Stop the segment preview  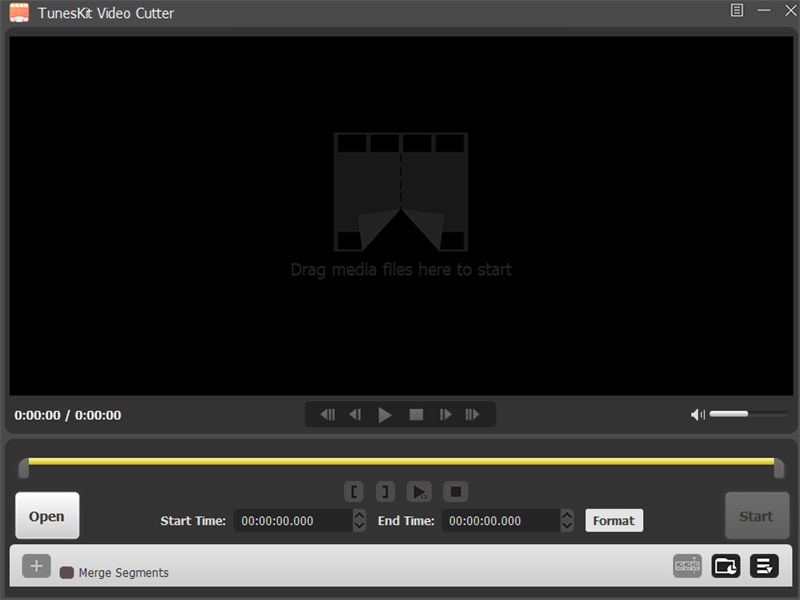(455, 491)
